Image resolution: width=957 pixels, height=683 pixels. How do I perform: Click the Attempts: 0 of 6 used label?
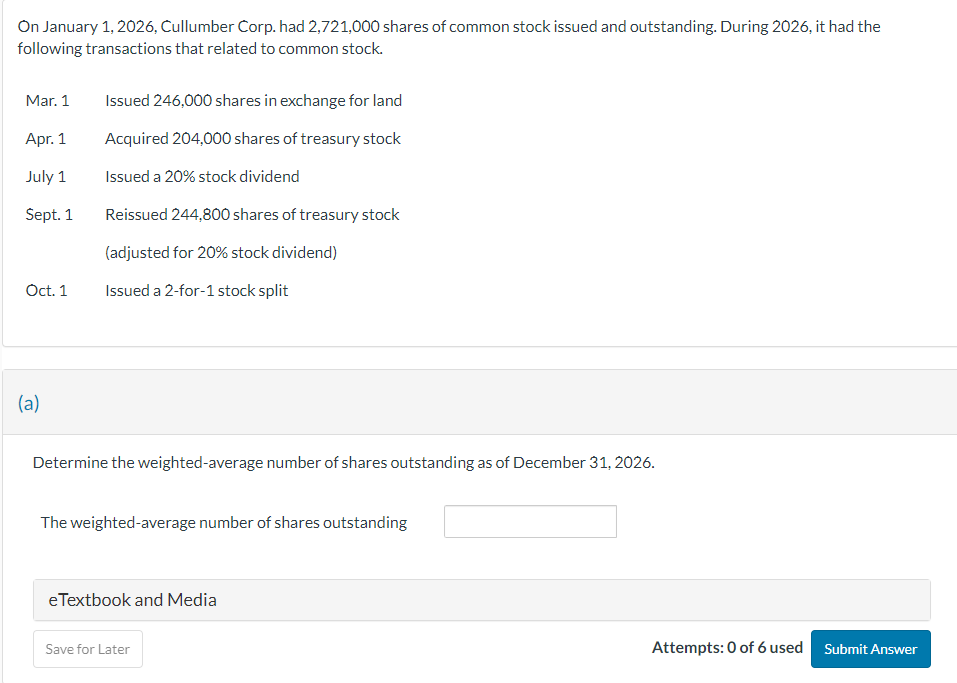pos(727,647)
